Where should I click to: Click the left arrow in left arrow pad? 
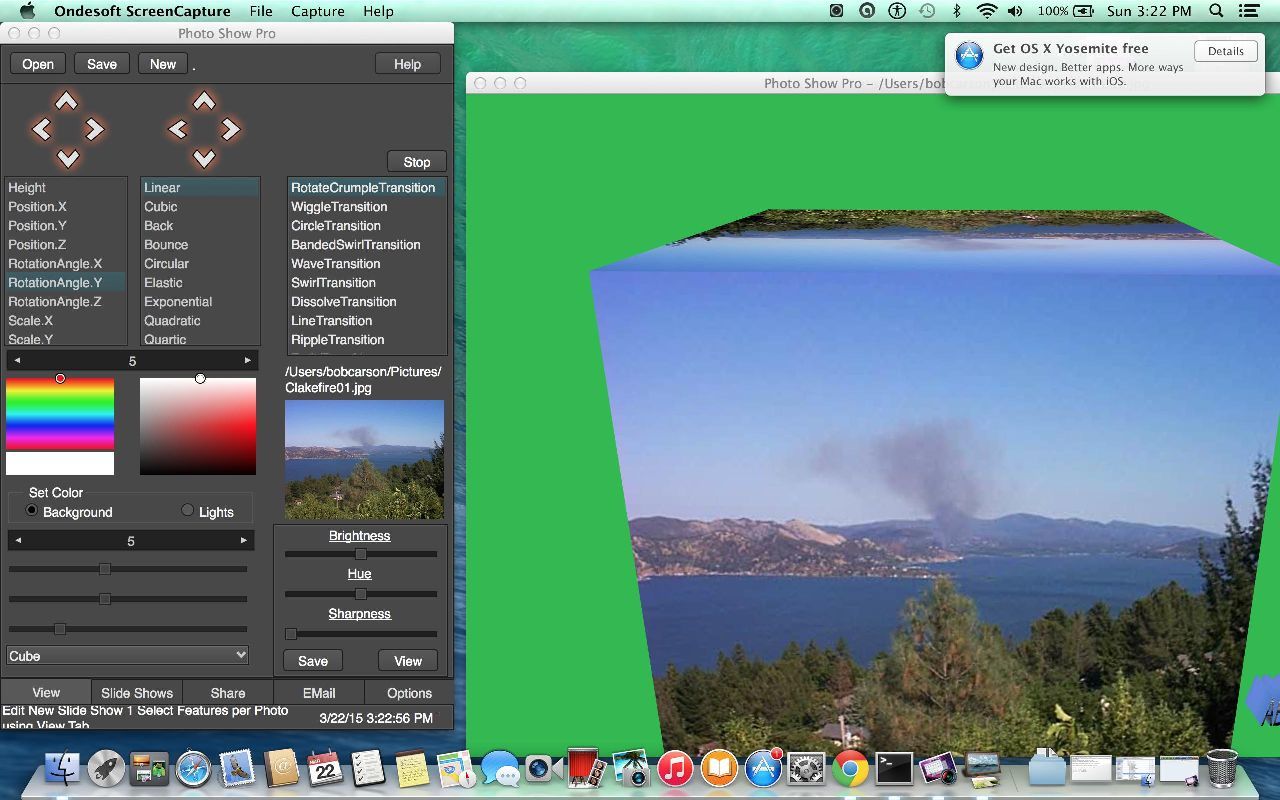(x=41, y=129)
